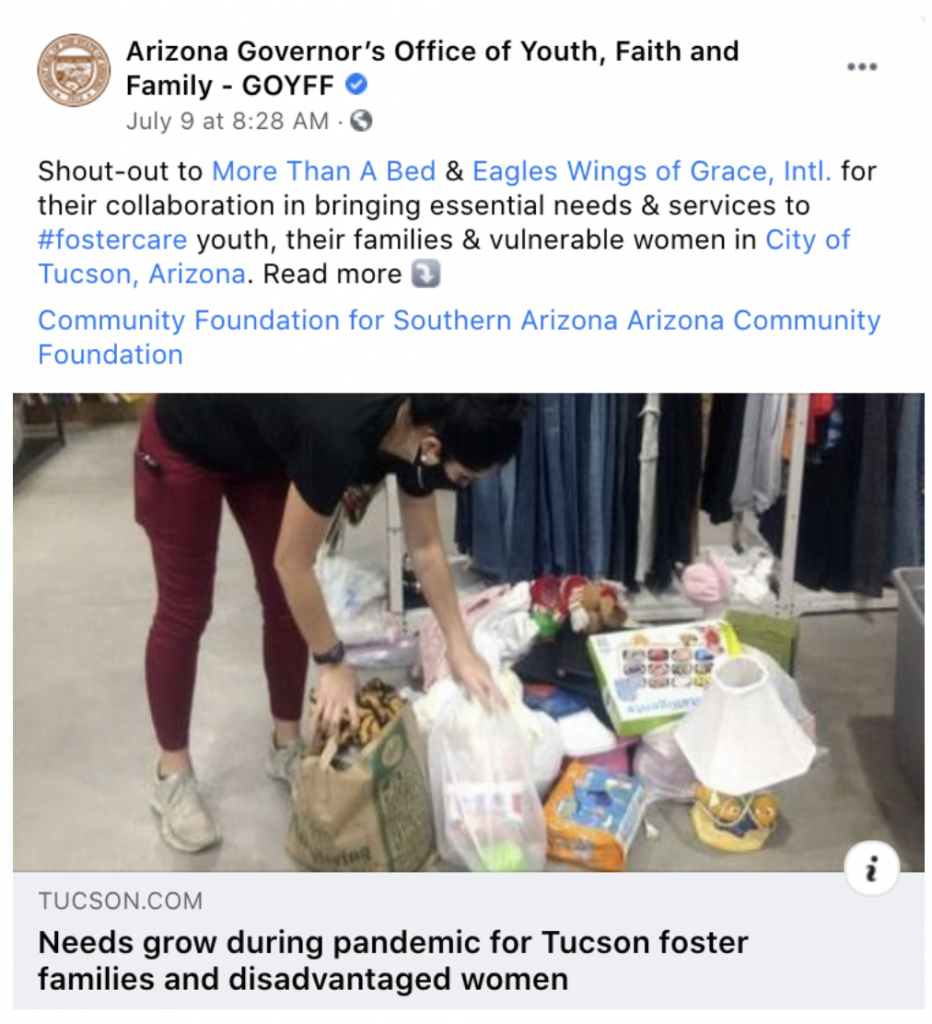Click the post text about collaboration
The width and height of the screenshot is (932, 1024).
pyautogui.click(x=457, y=223)
